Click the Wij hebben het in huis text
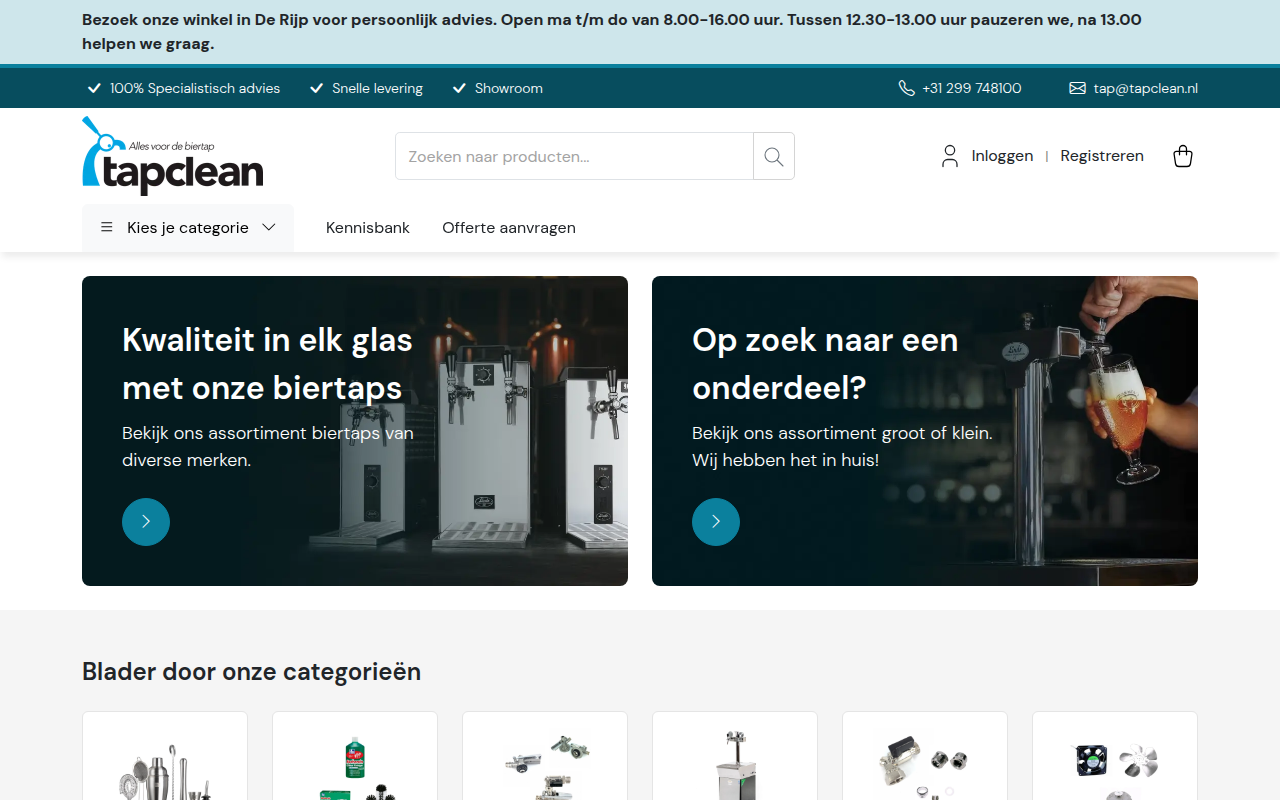1280x800 pixels. 785,460
